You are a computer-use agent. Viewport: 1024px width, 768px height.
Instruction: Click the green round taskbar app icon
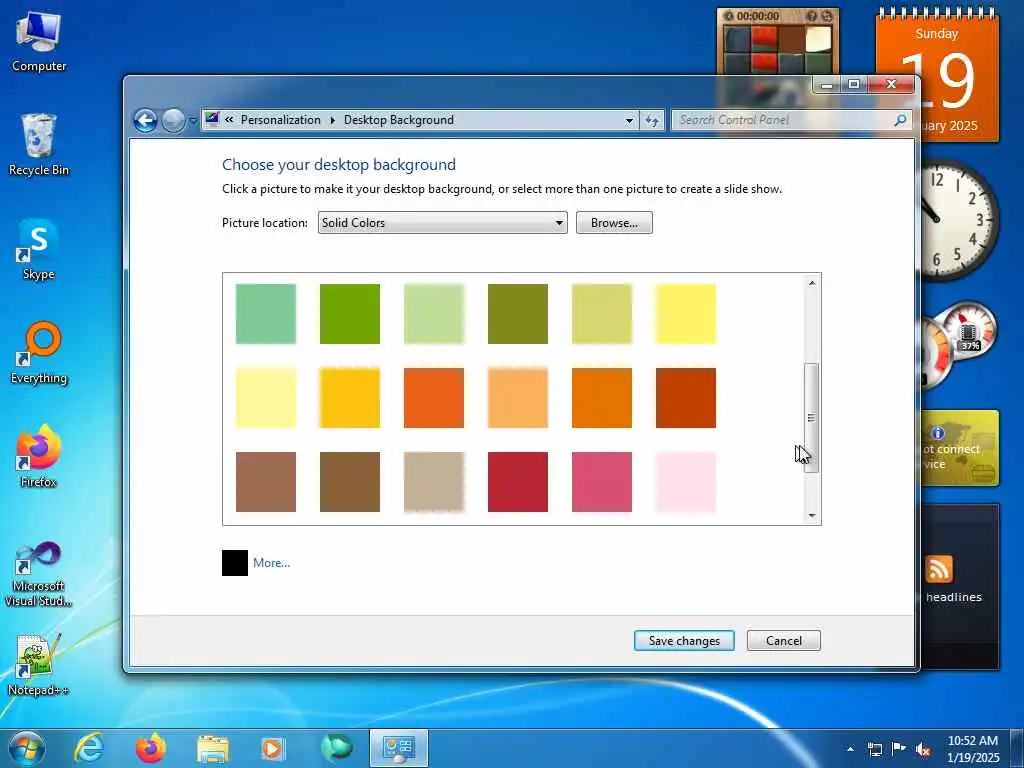pyautogui.click(x=336, y=748)
